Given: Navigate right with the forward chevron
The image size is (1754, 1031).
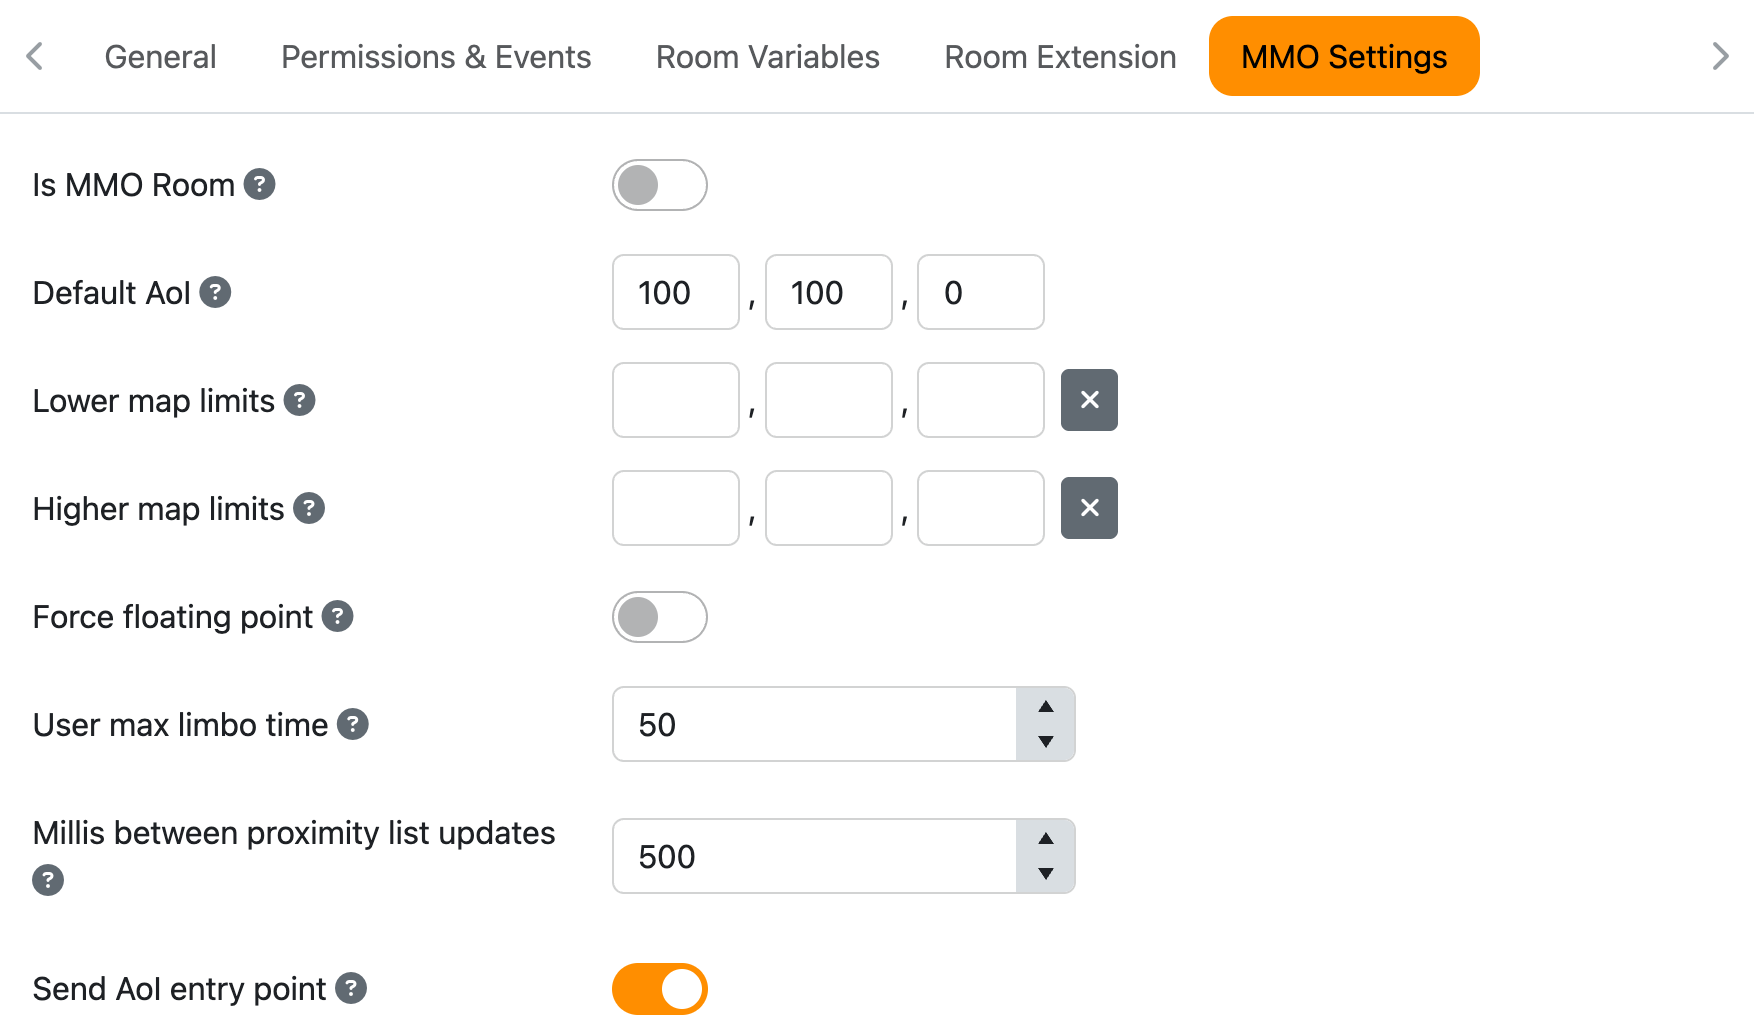Looking at the screenshot, I should 1719,56.
